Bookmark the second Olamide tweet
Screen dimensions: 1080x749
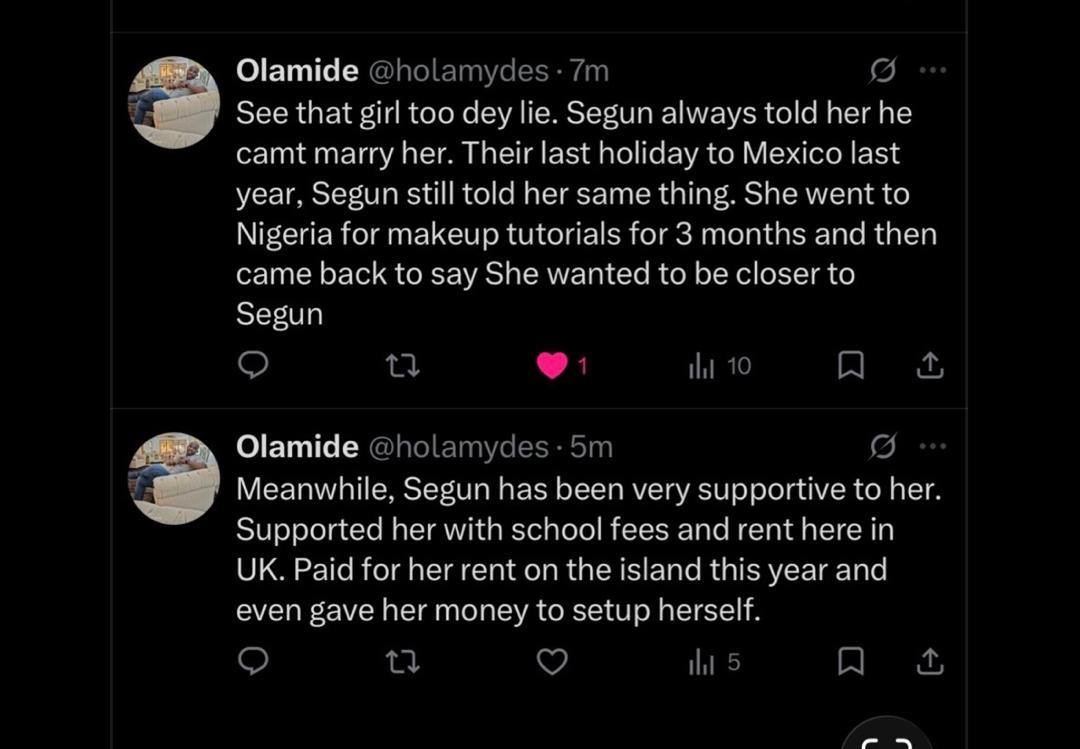850,661
